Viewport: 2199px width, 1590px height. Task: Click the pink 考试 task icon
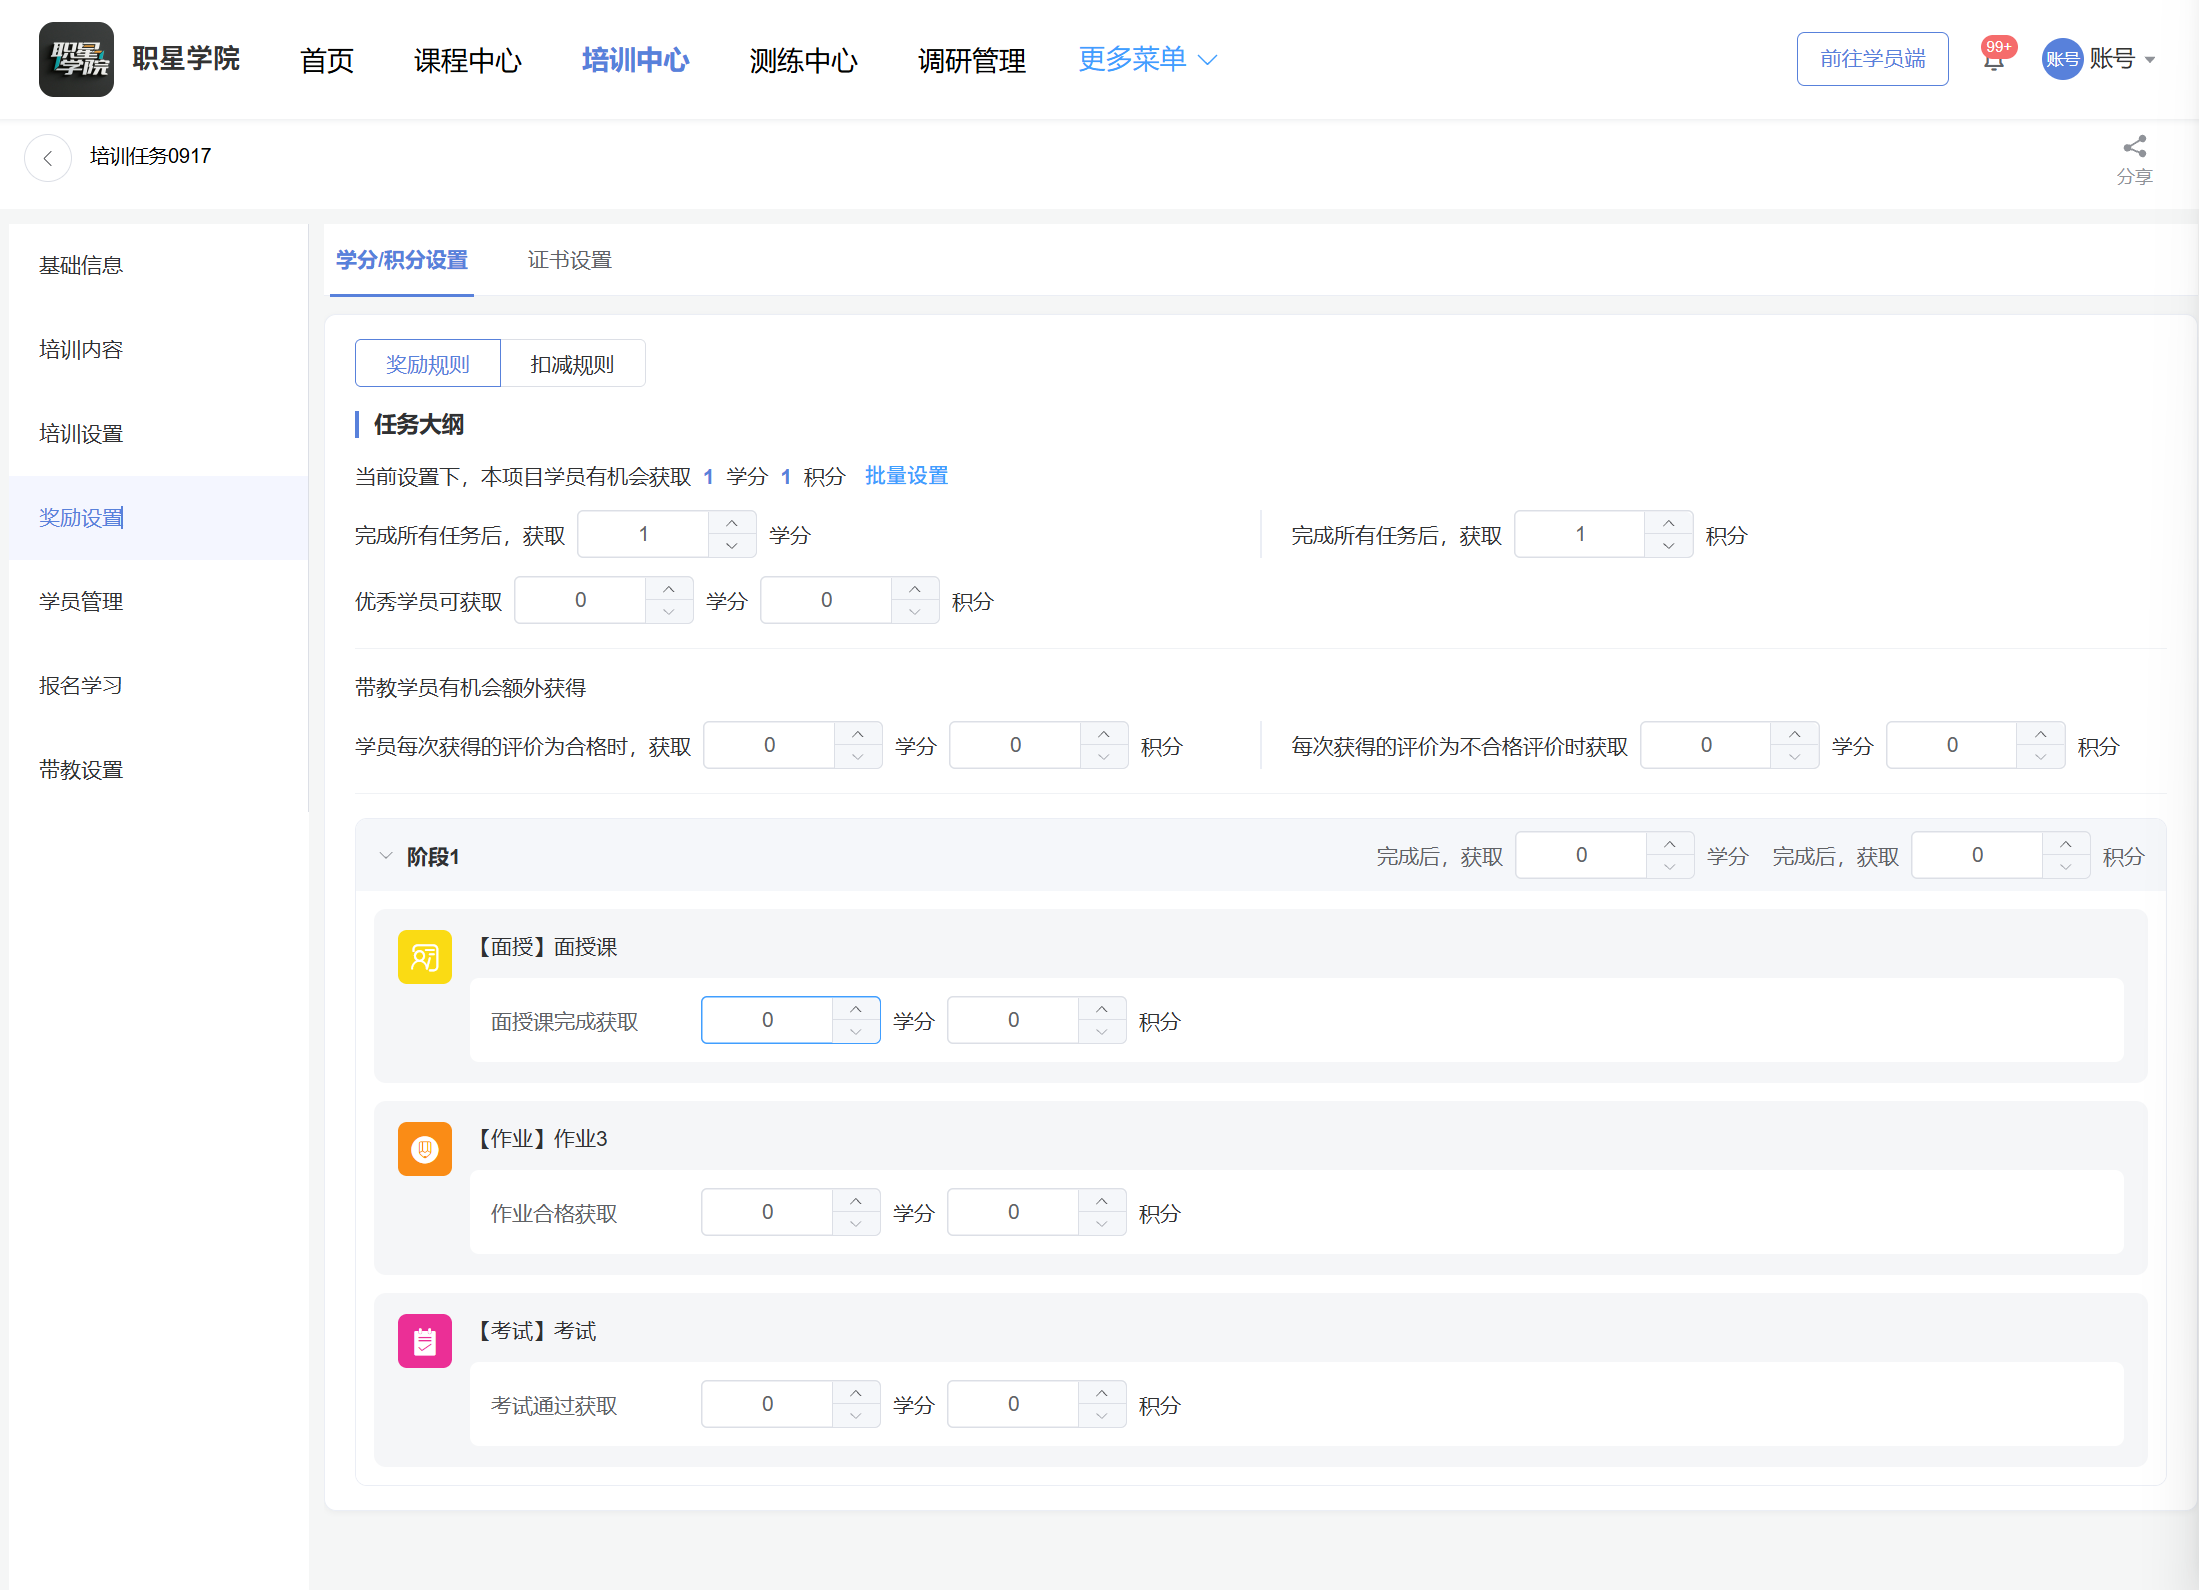coord(424,1341)
